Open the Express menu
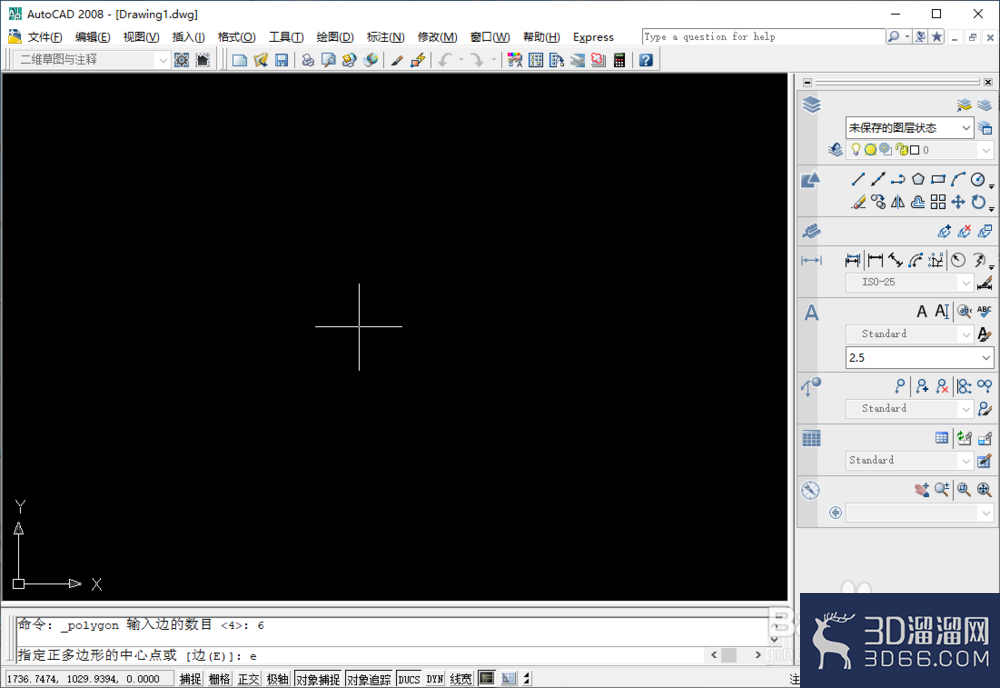Image resolution: width=1000 pixels, height=688 pixels. click(x=593, y=37)
